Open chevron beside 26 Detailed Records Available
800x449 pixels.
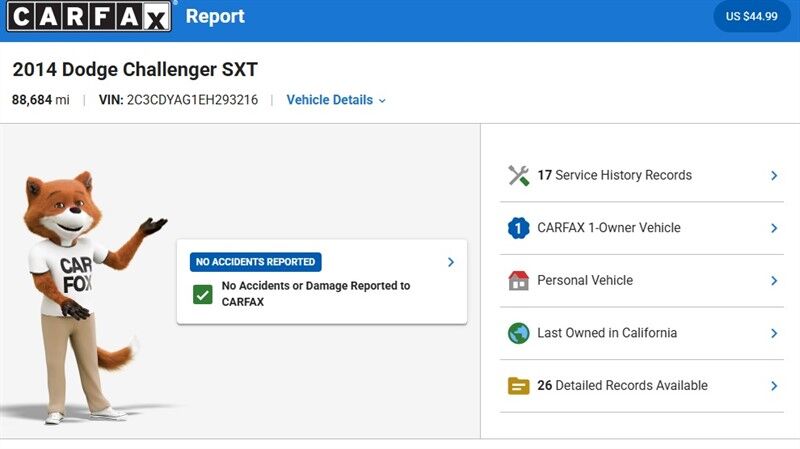[x=774, y=386]
